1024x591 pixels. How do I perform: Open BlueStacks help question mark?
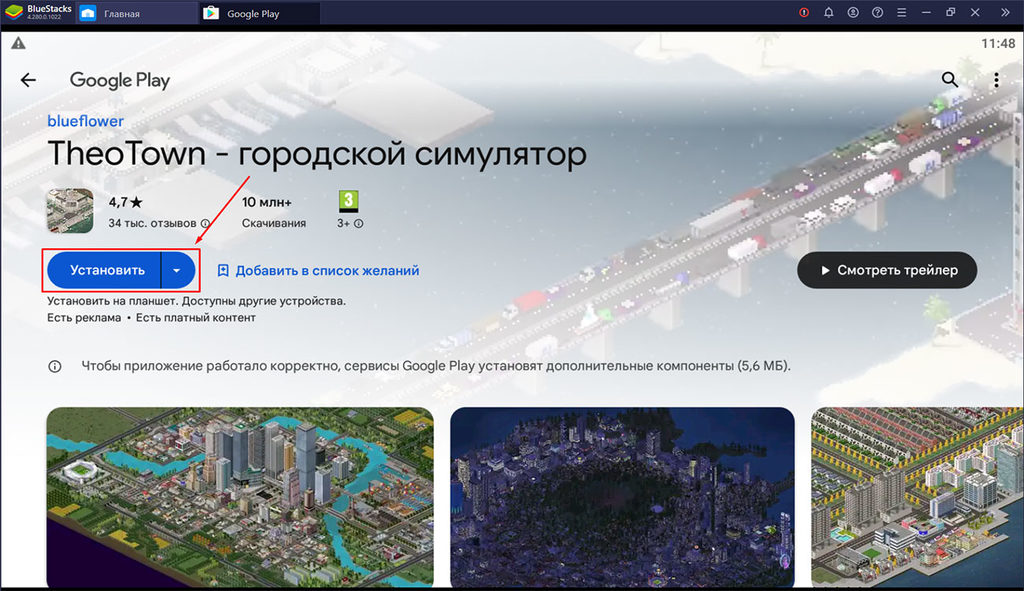click(877, 12)
